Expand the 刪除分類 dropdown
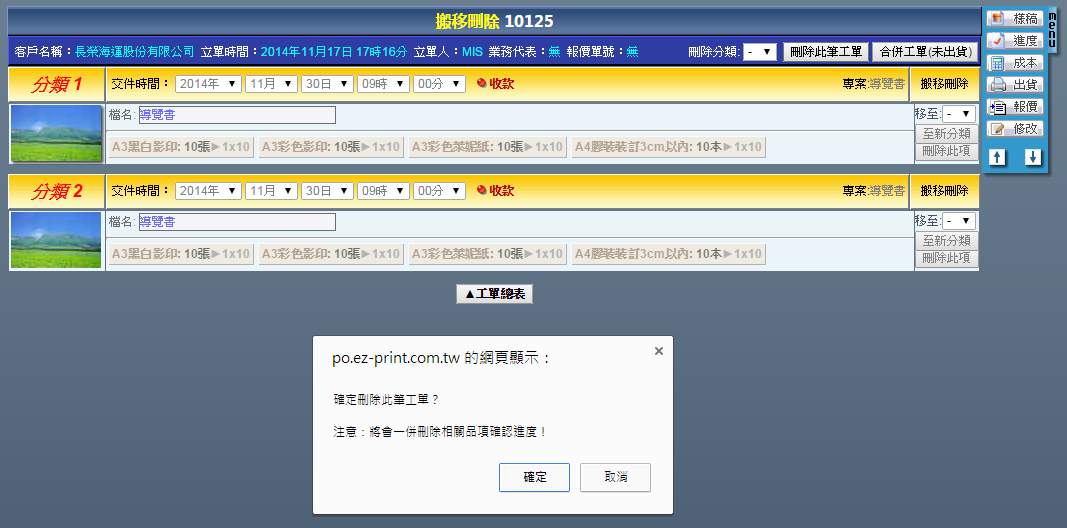The image size is (1067, 528). [x=759, y=52]
